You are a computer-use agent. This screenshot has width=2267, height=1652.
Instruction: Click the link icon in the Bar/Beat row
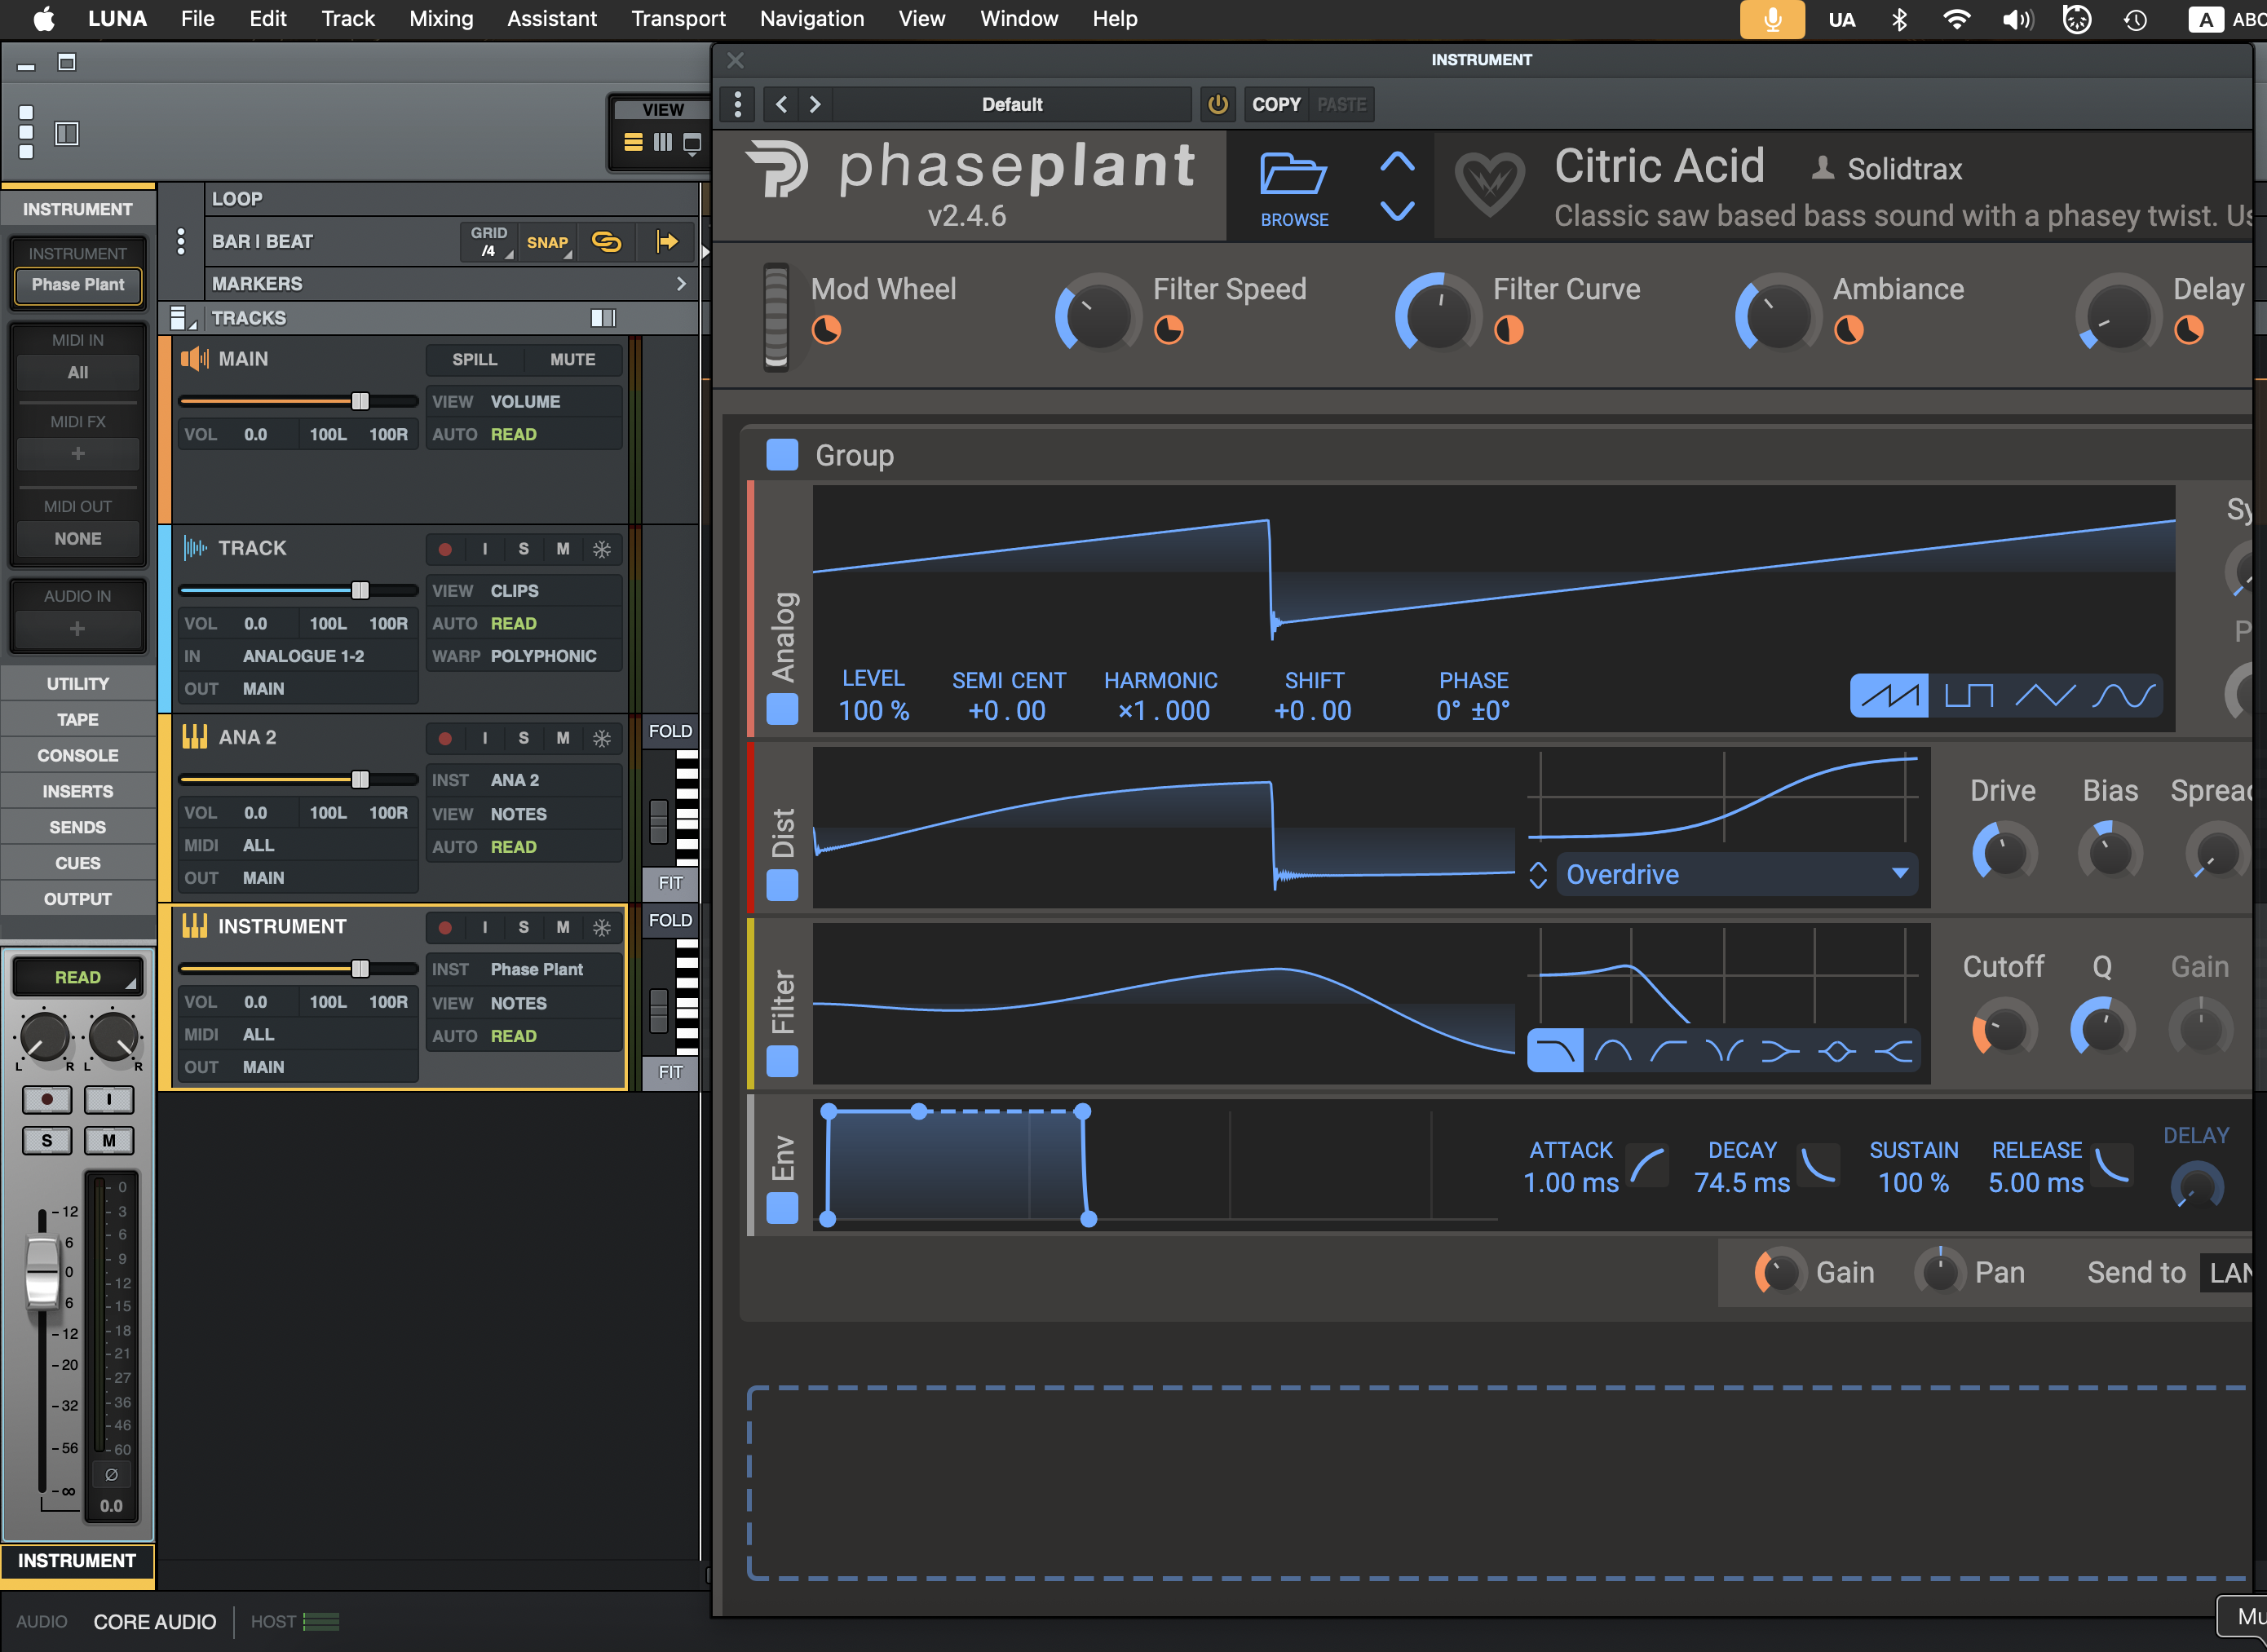[607, 242]
